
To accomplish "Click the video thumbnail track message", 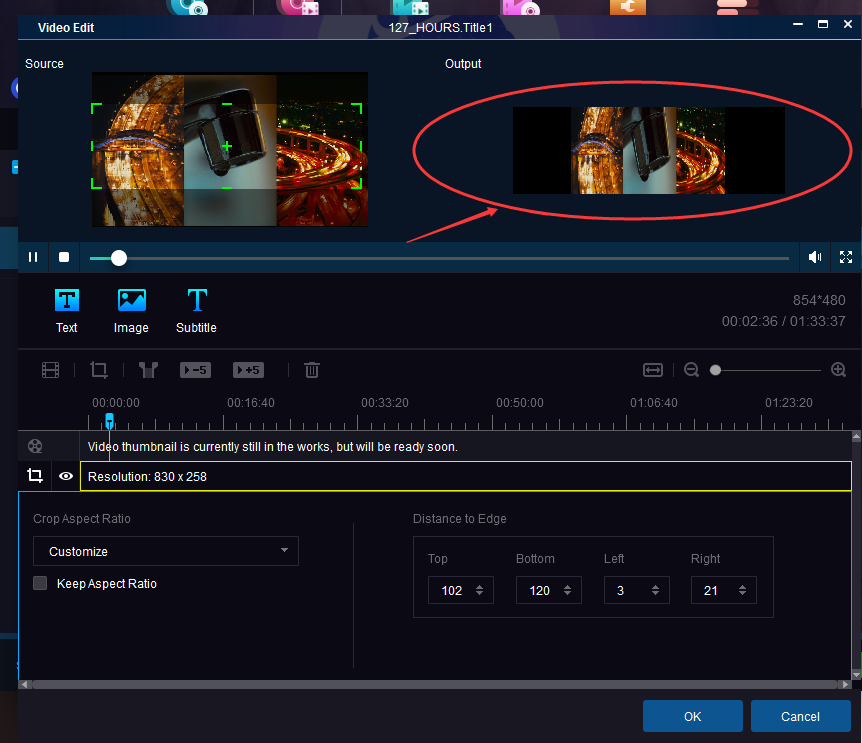I will [273, 447].
